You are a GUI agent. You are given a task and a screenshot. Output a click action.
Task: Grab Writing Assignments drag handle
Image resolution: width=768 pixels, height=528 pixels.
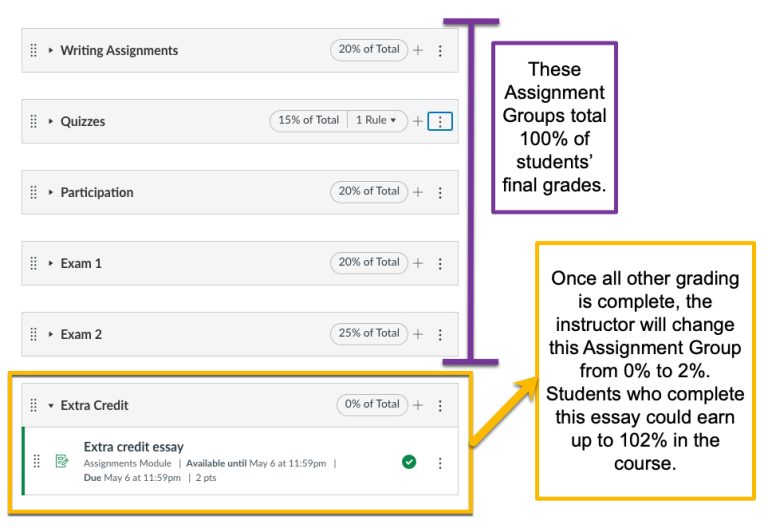[34, 50]
